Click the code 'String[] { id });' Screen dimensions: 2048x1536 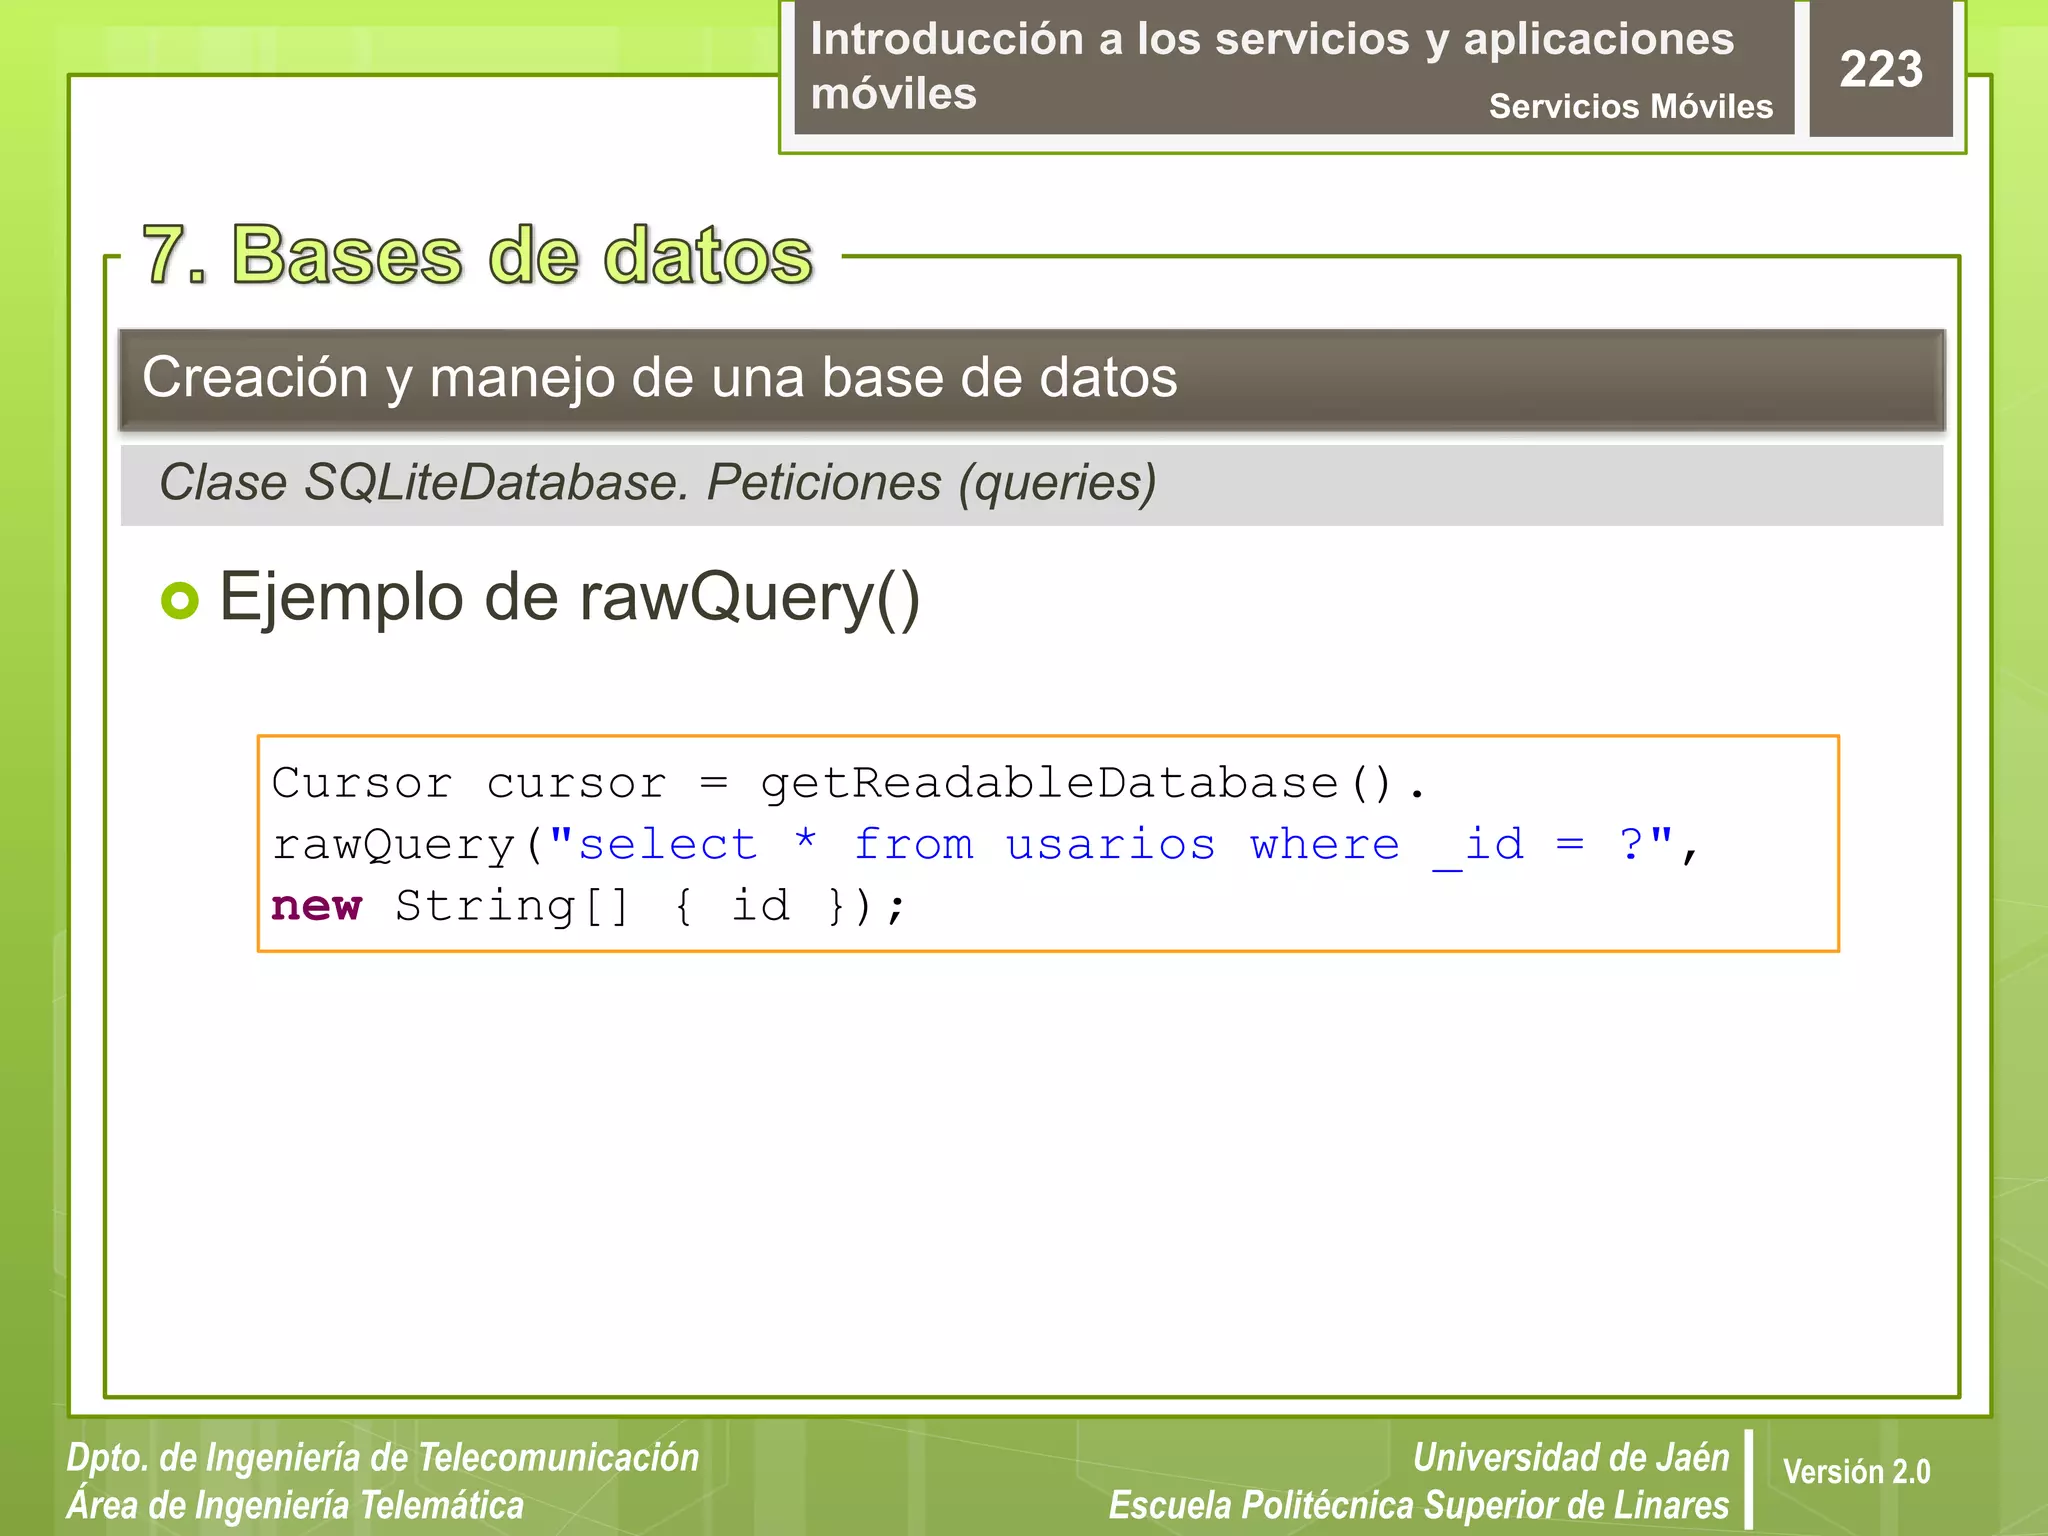pos(650,907)
